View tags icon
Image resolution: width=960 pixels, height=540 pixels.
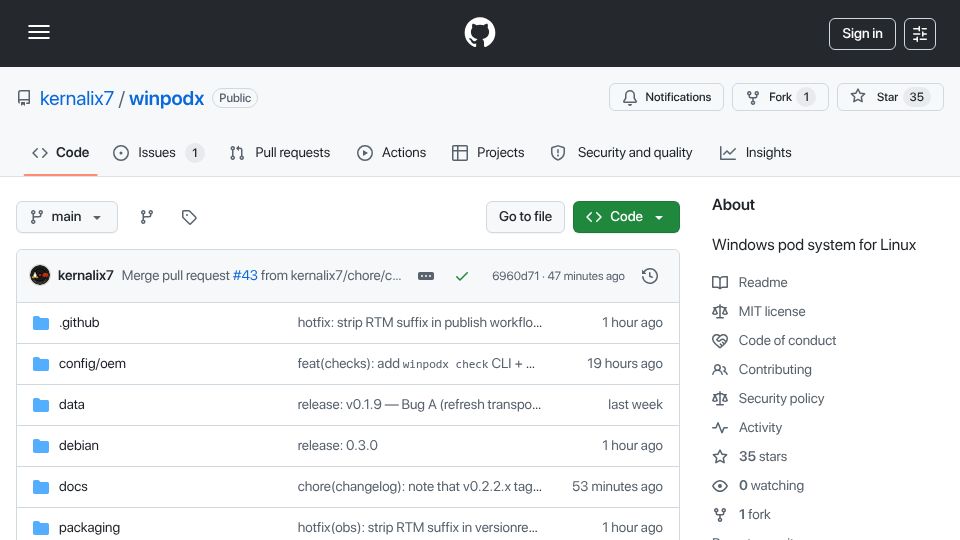pyautogui.click(x=189, y=217)
